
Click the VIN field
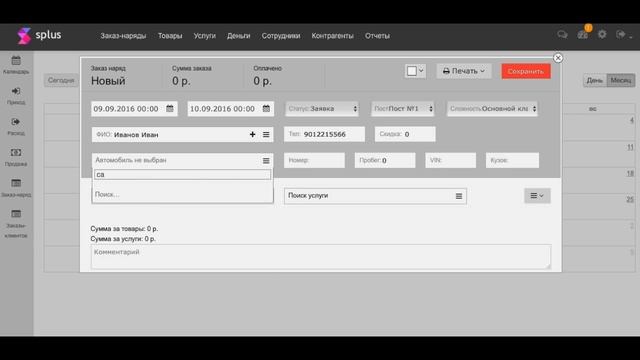coord(451,160)
